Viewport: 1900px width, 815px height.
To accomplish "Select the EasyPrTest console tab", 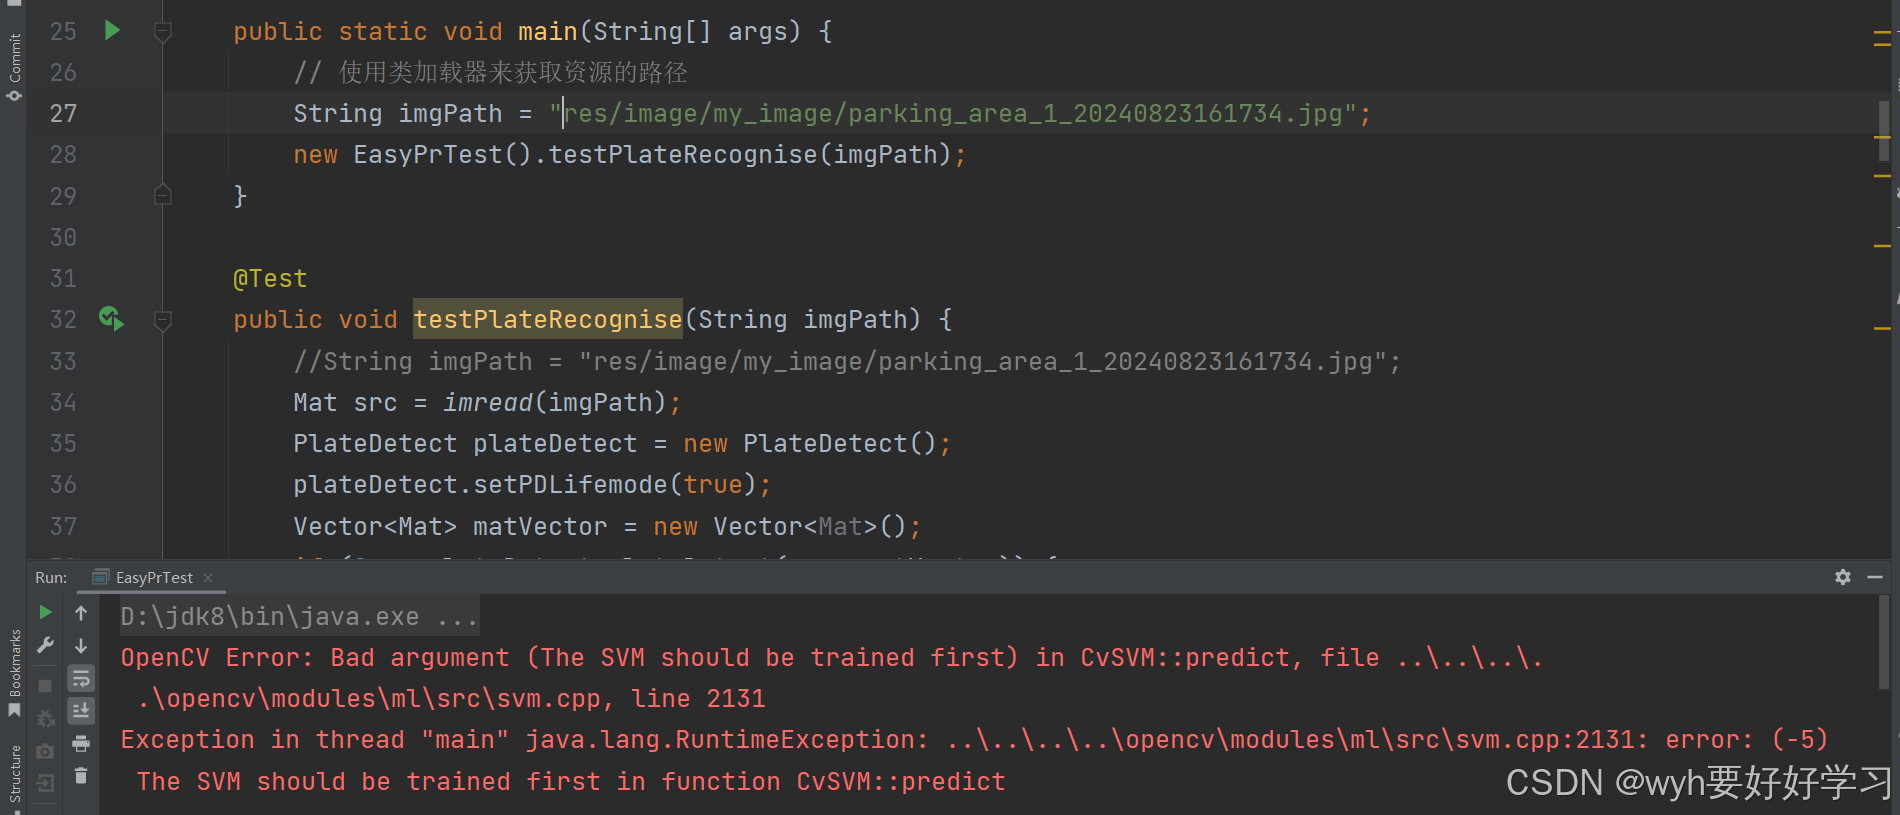I will click(x=152, y=577).
